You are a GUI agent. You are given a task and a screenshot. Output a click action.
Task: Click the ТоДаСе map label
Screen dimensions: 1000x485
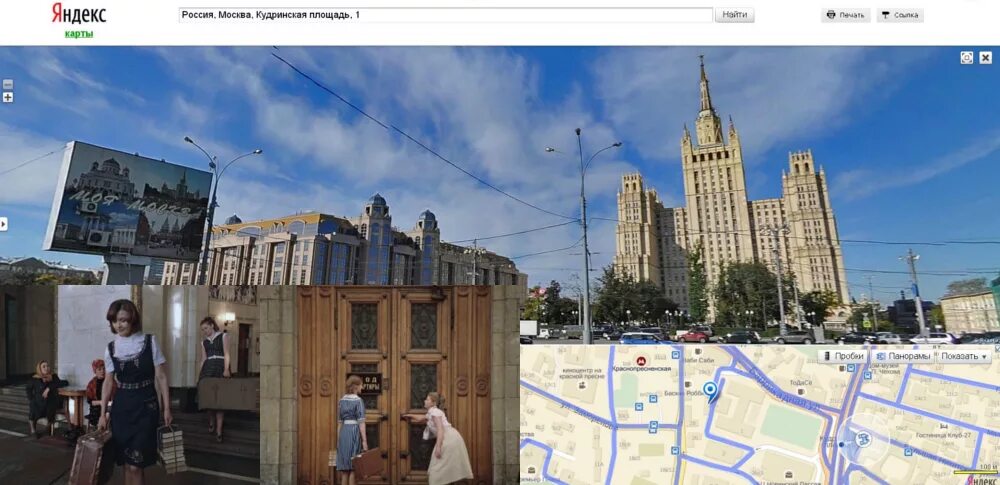(x=801, y=382)
